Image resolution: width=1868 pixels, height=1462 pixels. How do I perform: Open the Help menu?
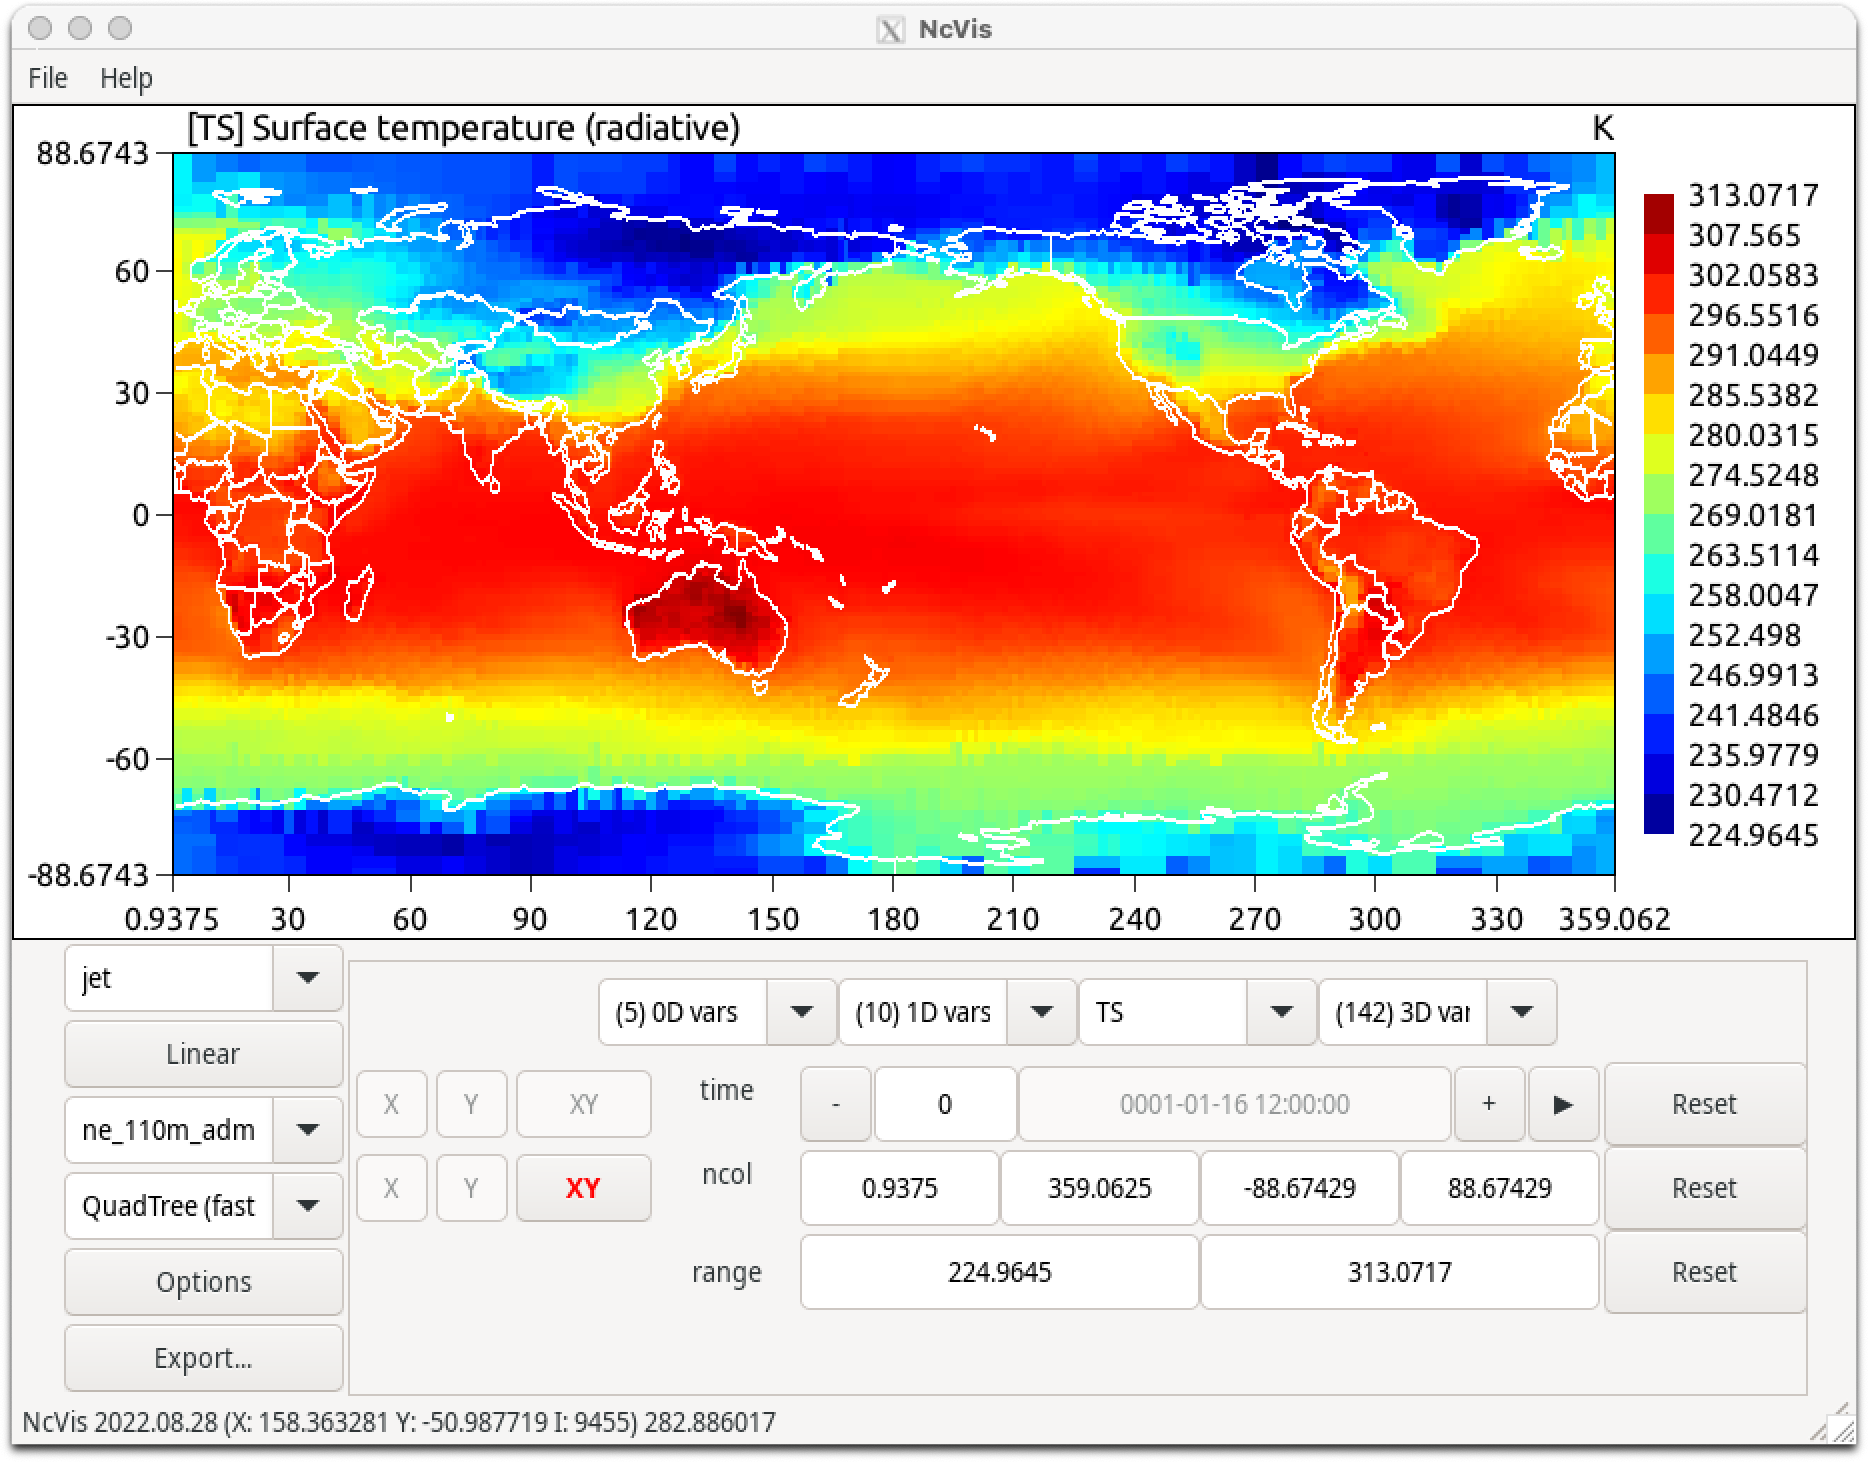[126, 78]
